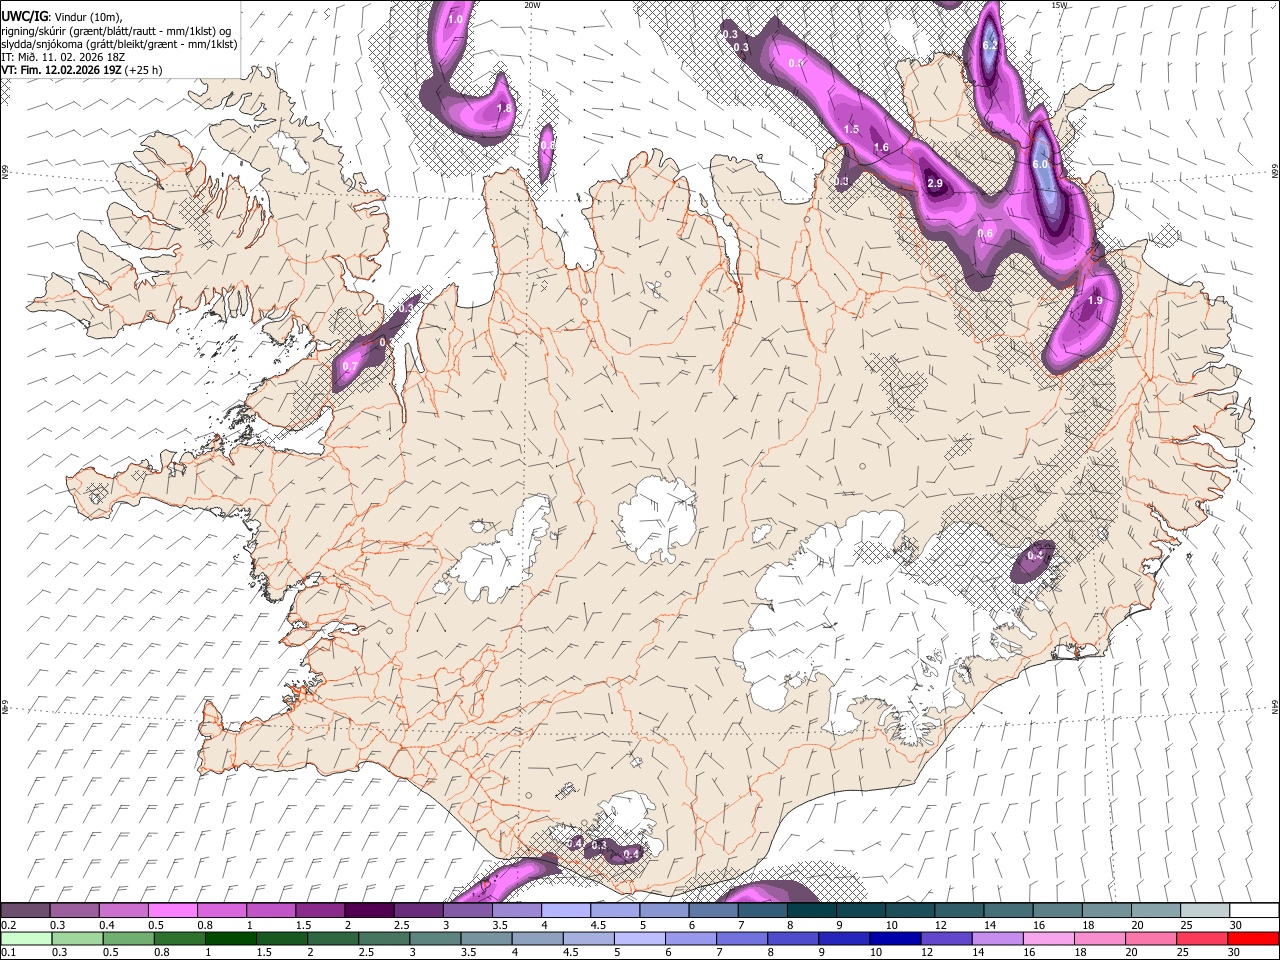Click the 1.6 snowfall value label

881,148
